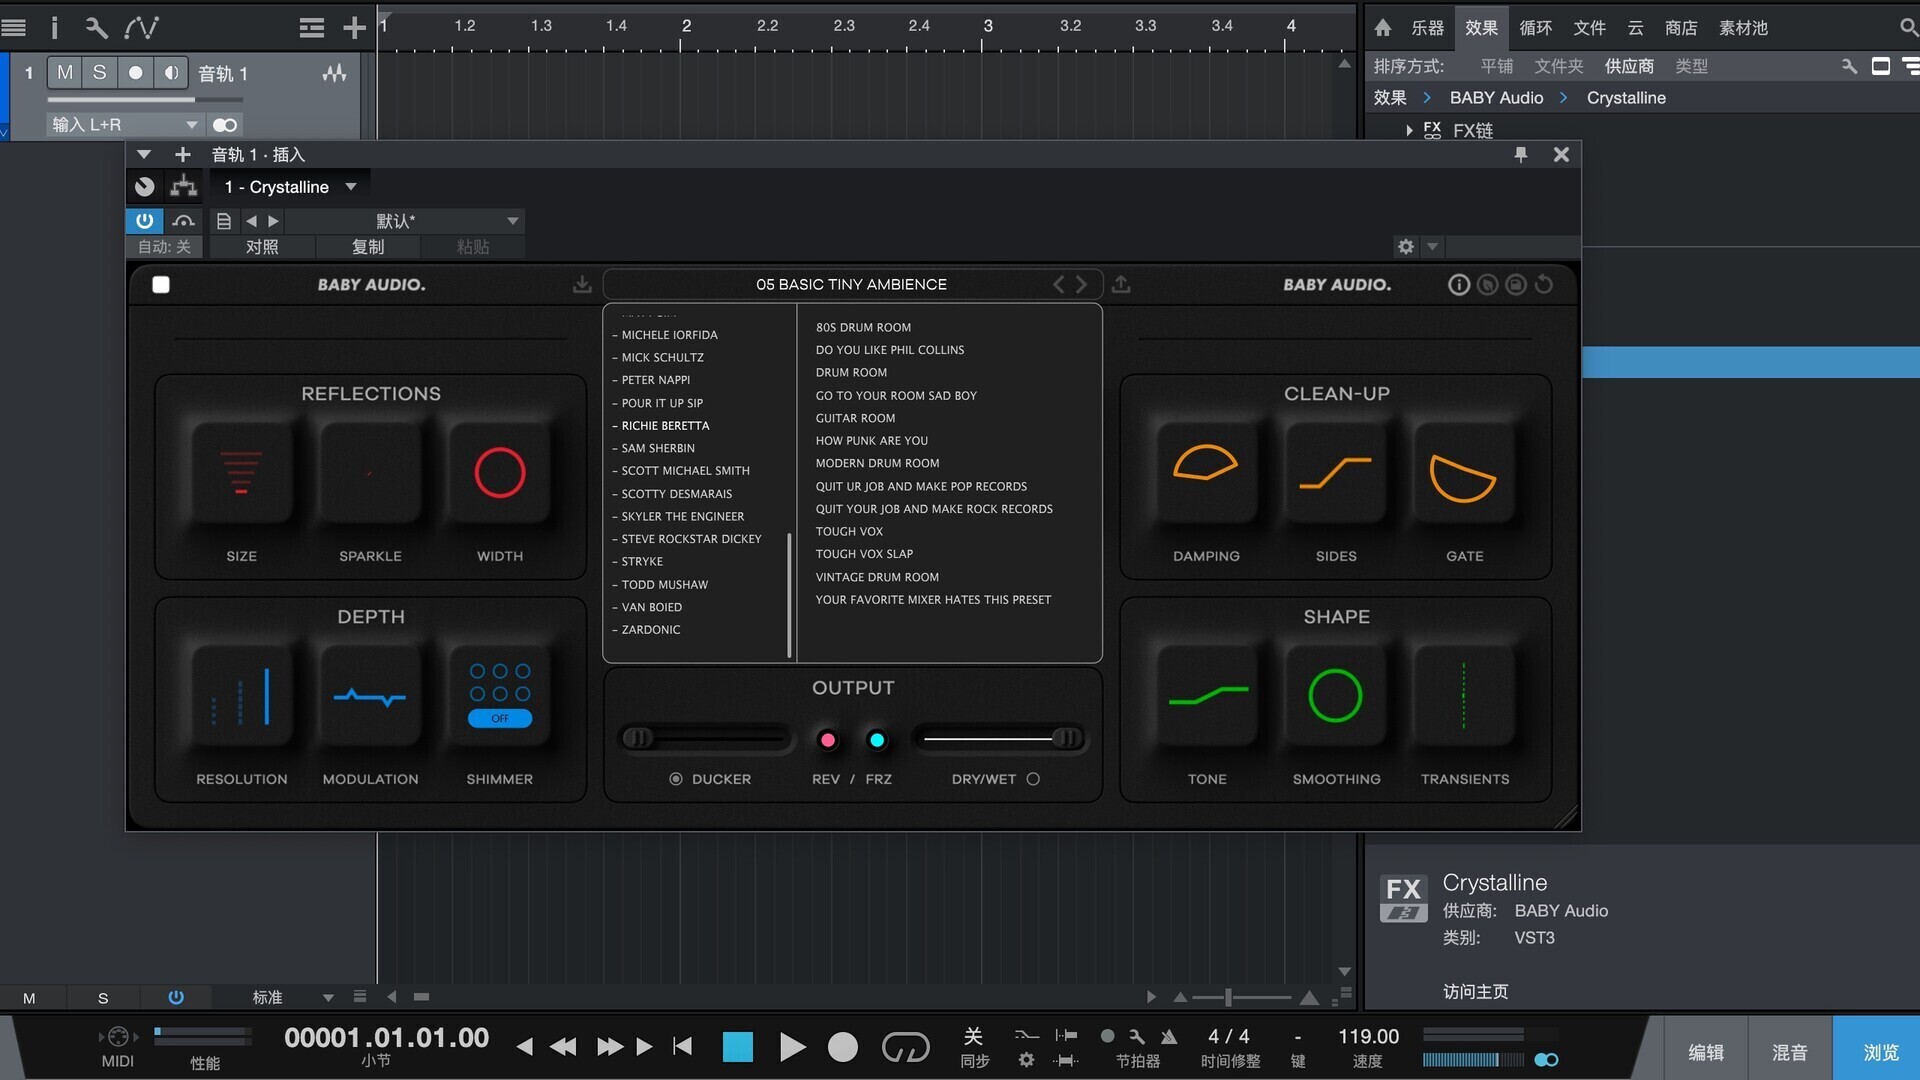Viewport: 1920px width, 1080px height.
Task: Open the plugin window gear settings
Action: point(1406,246)
